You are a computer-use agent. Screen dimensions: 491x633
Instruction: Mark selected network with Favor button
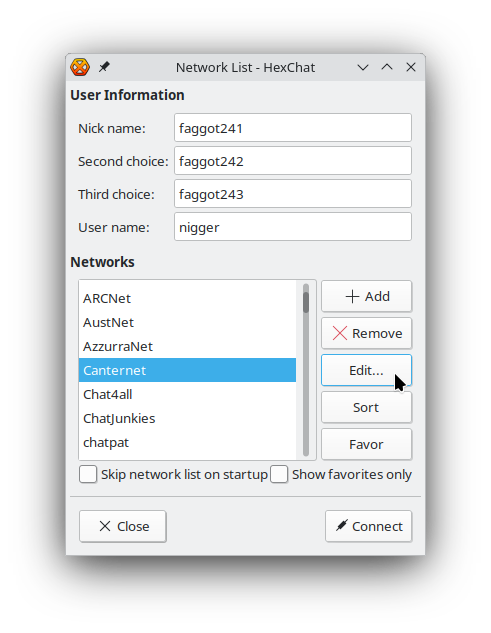pos(366,444)
